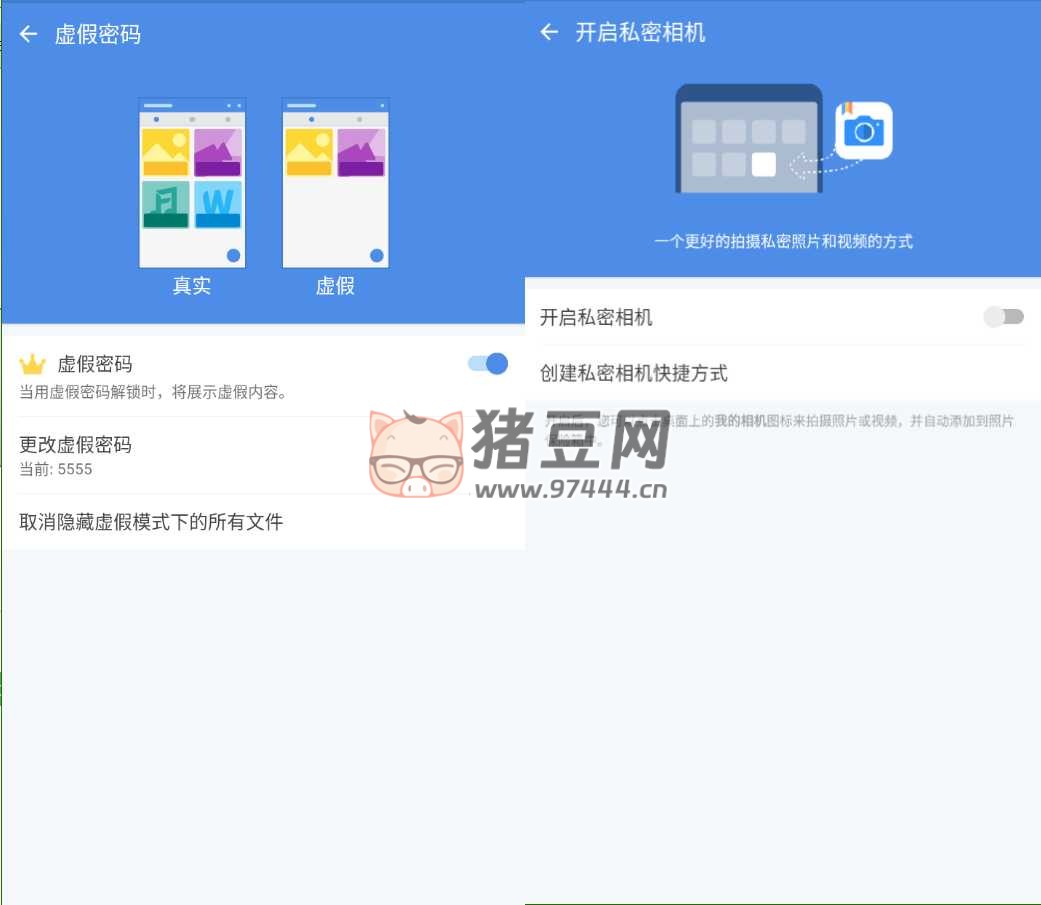The width and height of the screenshot is (1041, 905).
Task: Click white highlighted tile in tablet illustration
Action: click(763, 164)
